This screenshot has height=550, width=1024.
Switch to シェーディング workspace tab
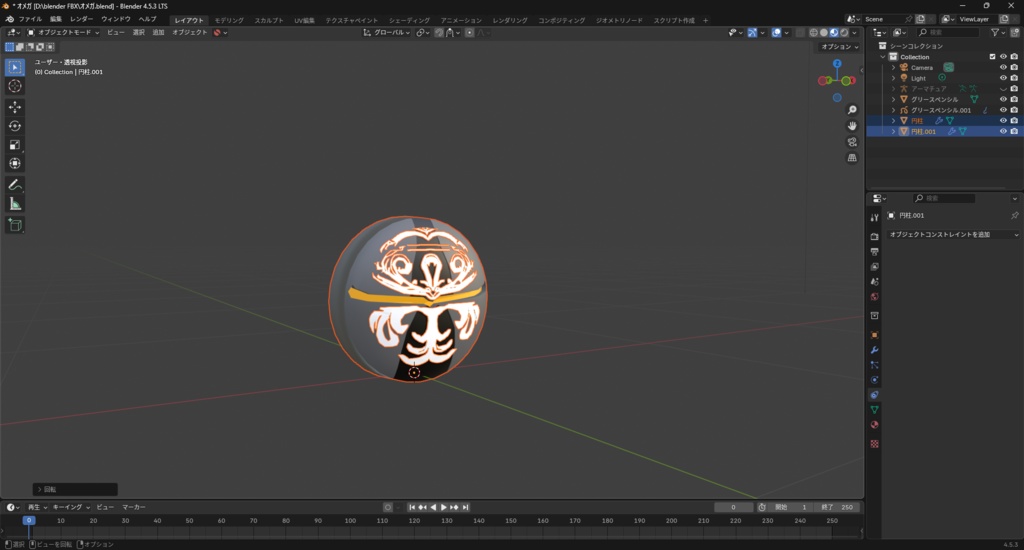pos(409,20)
